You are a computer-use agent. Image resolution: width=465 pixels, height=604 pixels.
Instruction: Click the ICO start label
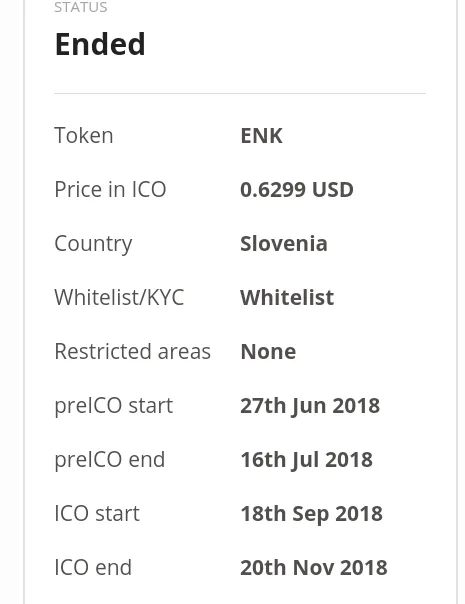point(97,513)
